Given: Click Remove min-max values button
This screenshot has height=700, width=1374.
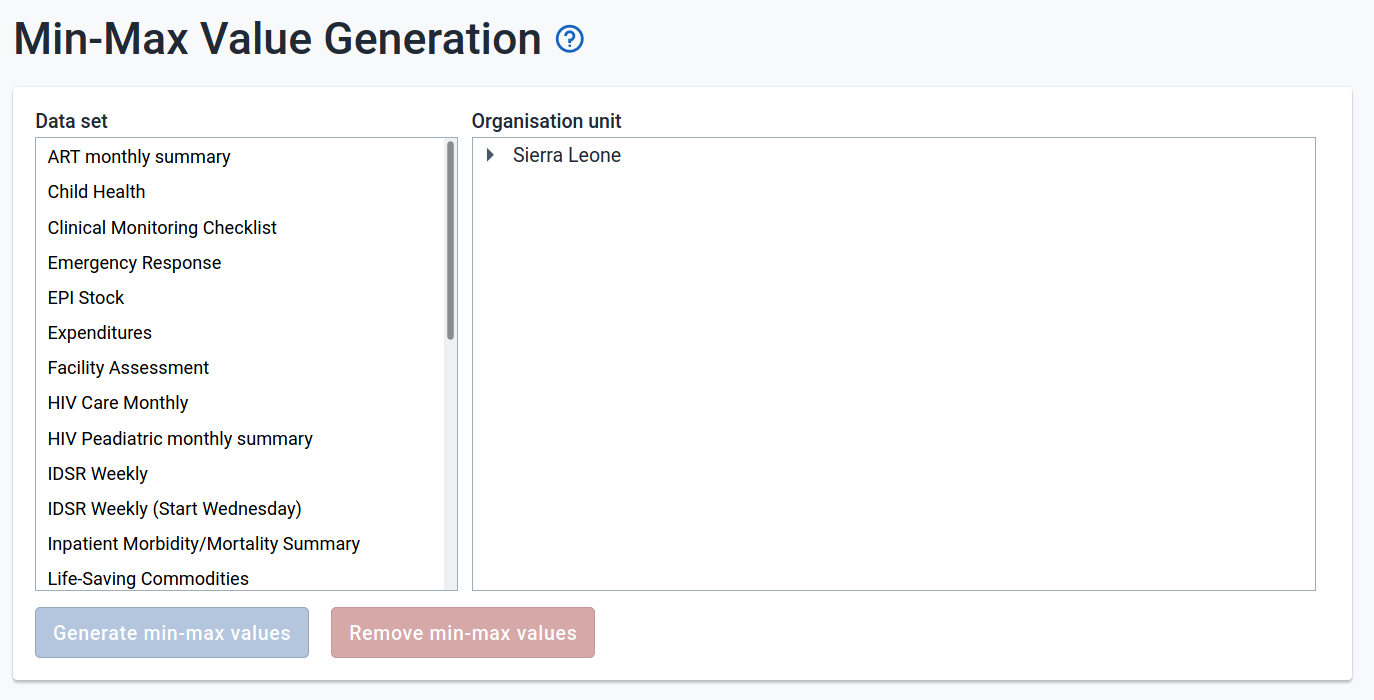Looking at the screenshot, I should point(463,633).
